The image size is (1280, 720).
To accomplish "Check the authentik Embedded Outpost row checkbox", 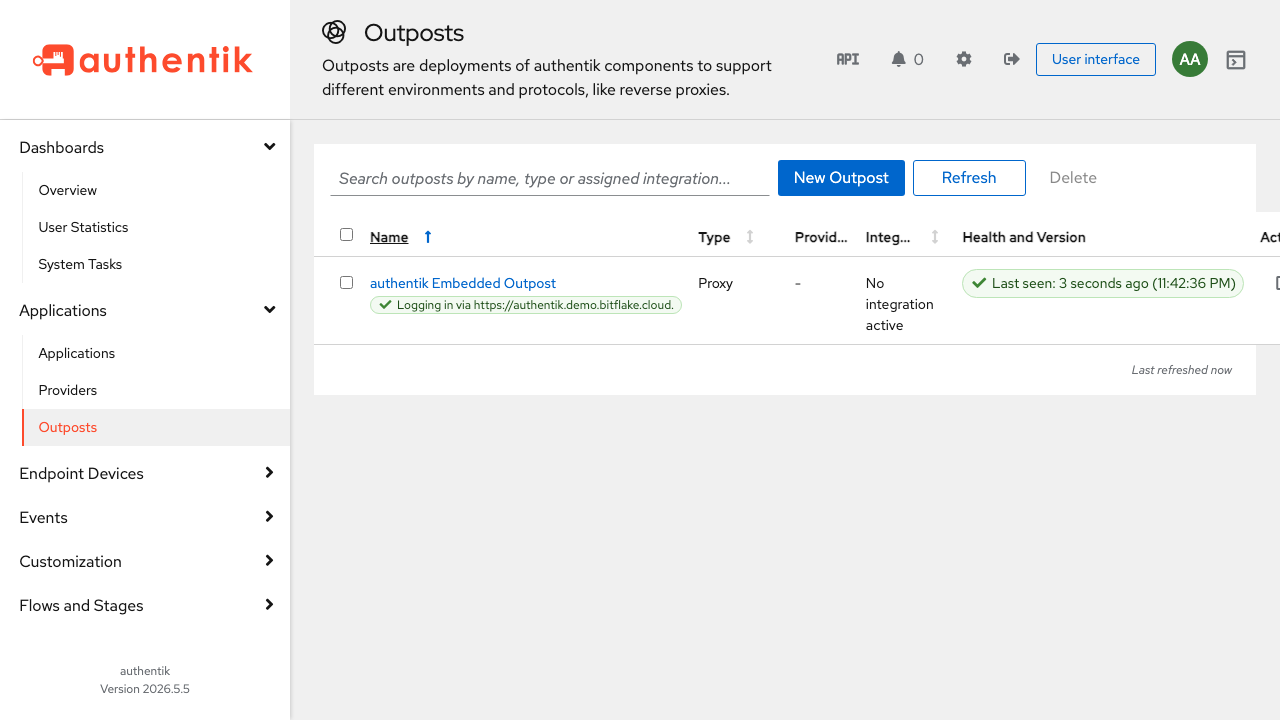I will [346, 283].
